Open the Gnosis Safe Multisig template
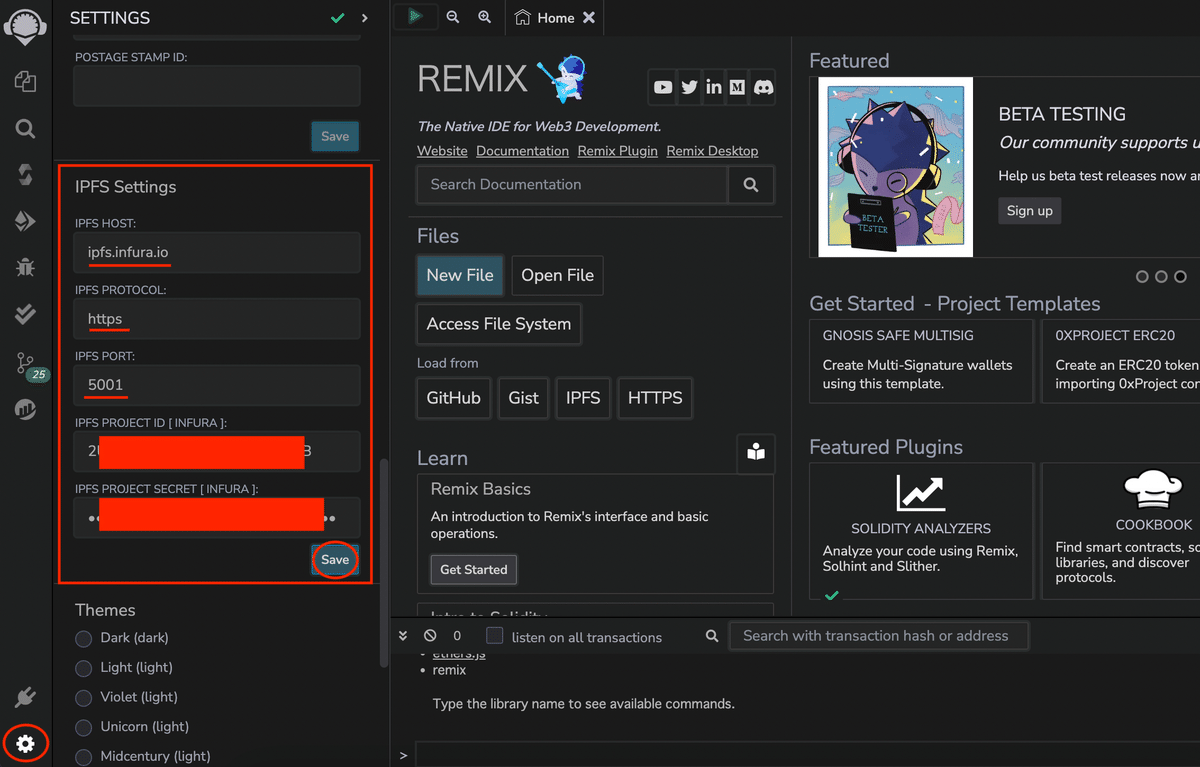 [x=921, y=361]
